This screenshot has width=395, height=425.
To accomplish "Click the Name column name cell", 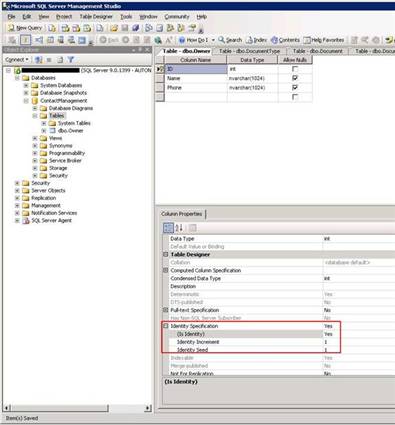I will (x=196, y=78).
